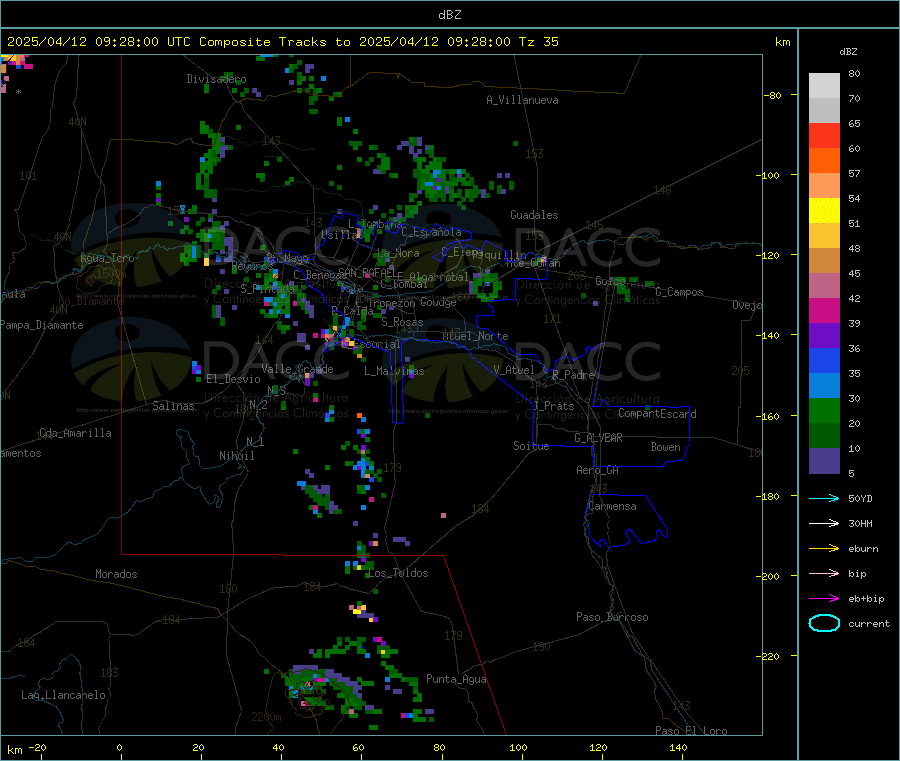Select the yellow eburn arrow symbol
This screenshot has height=761, width=900.
(824, 549)
